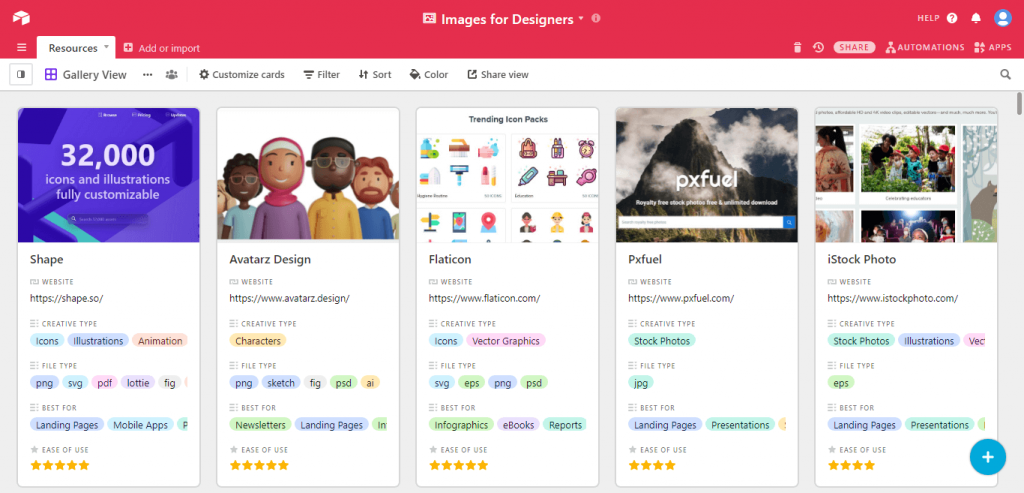The width and height of the screenshot is (1024, 493).
Task: Open Shape card cover image
Action: point(108,175)
